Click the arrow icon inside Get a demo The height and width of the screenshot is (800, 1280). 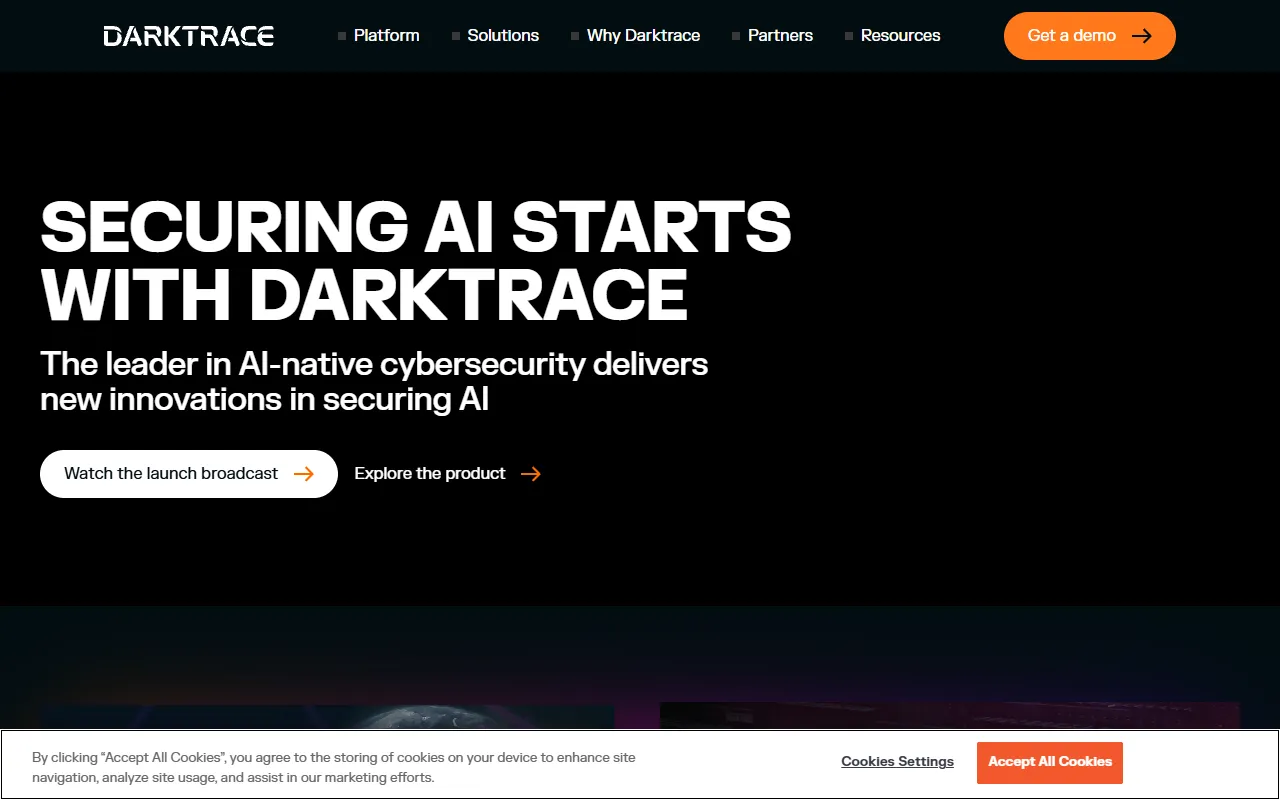pyautogui.click(x=1141, y=36)
